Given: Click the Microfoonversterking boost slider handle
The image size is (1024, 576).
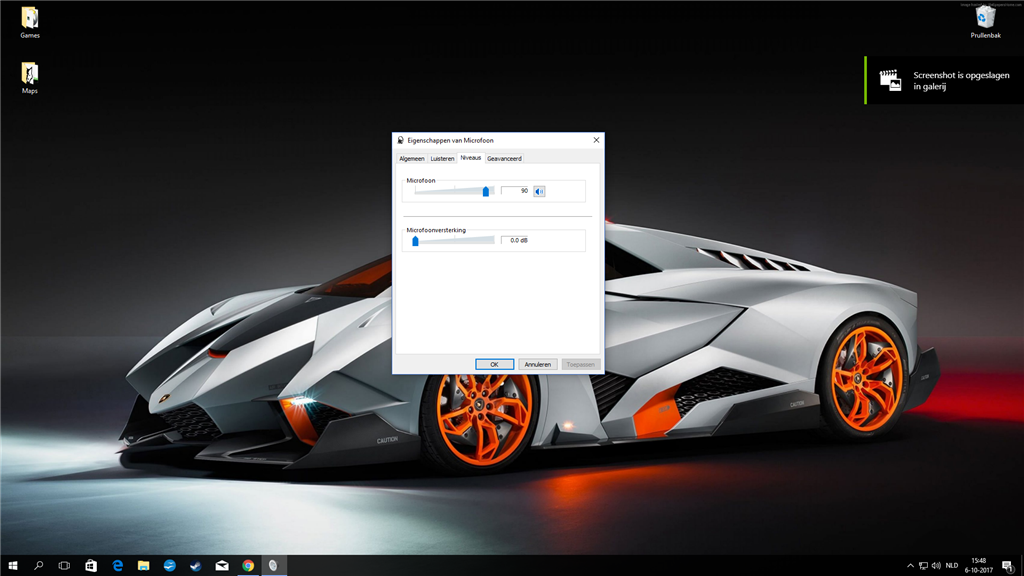Looking at the screenshot, I should click(x=415, y=240).
